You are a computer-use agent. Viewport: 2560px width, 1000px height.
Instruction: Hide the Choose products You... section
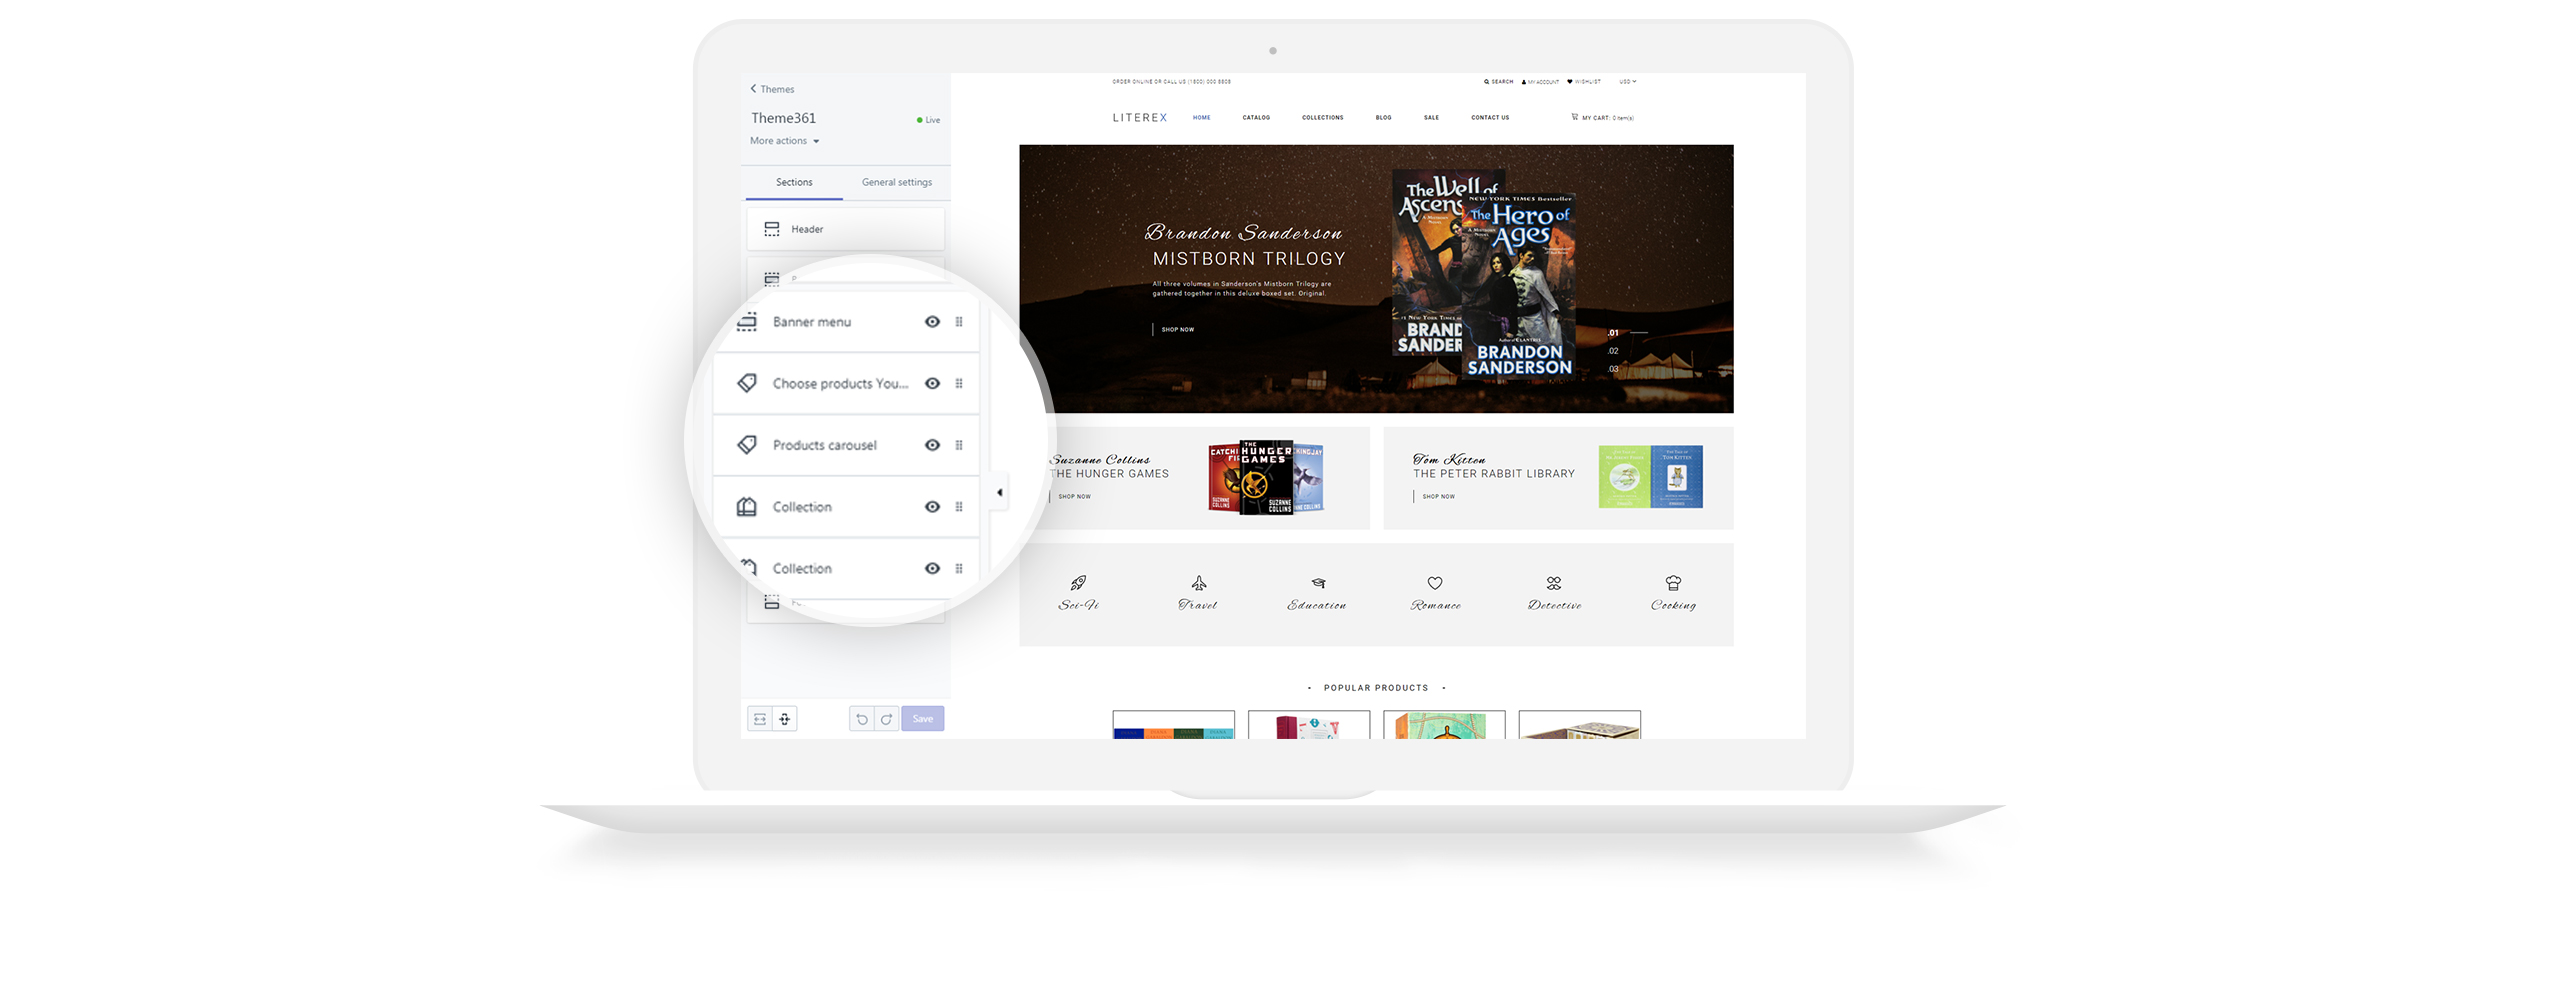pos(932,384)
